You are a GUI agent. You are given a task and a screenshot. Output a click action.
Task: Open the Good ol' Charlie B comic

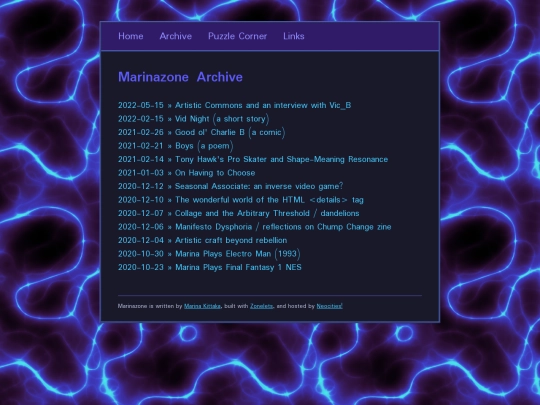tap(230, 132)
